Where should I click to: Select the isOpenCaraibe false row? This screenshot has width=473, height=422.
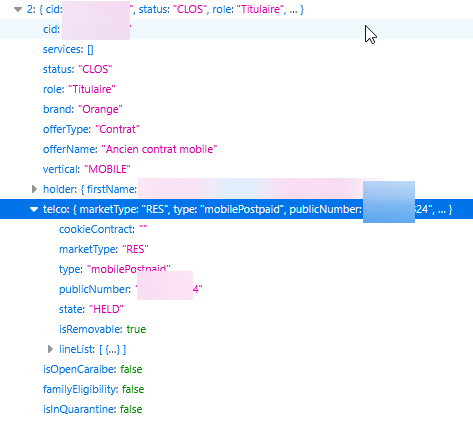[x=236, y=369]
